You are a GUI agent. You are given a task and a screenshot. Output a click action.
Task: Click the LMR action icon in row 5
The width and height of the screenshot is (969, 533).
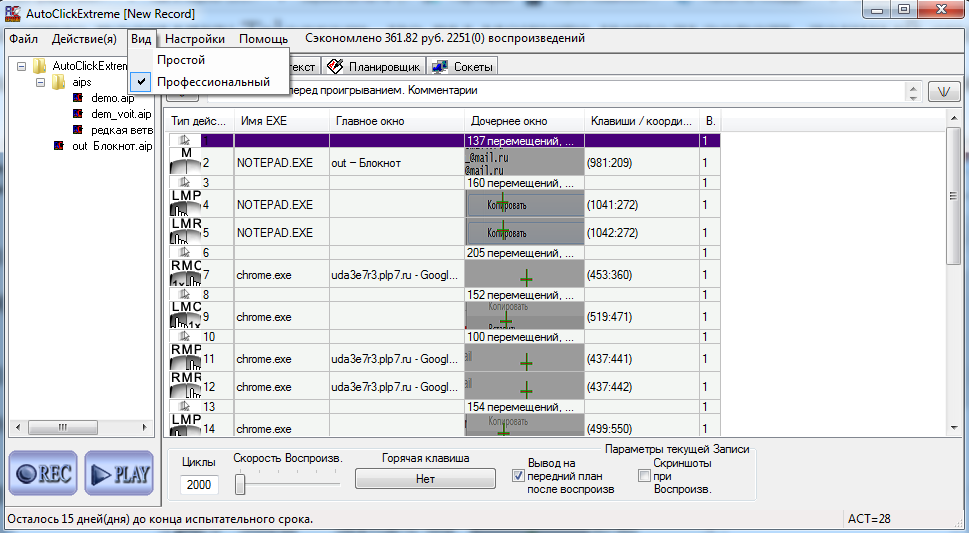pyautogui.click(x=186, y=231)
